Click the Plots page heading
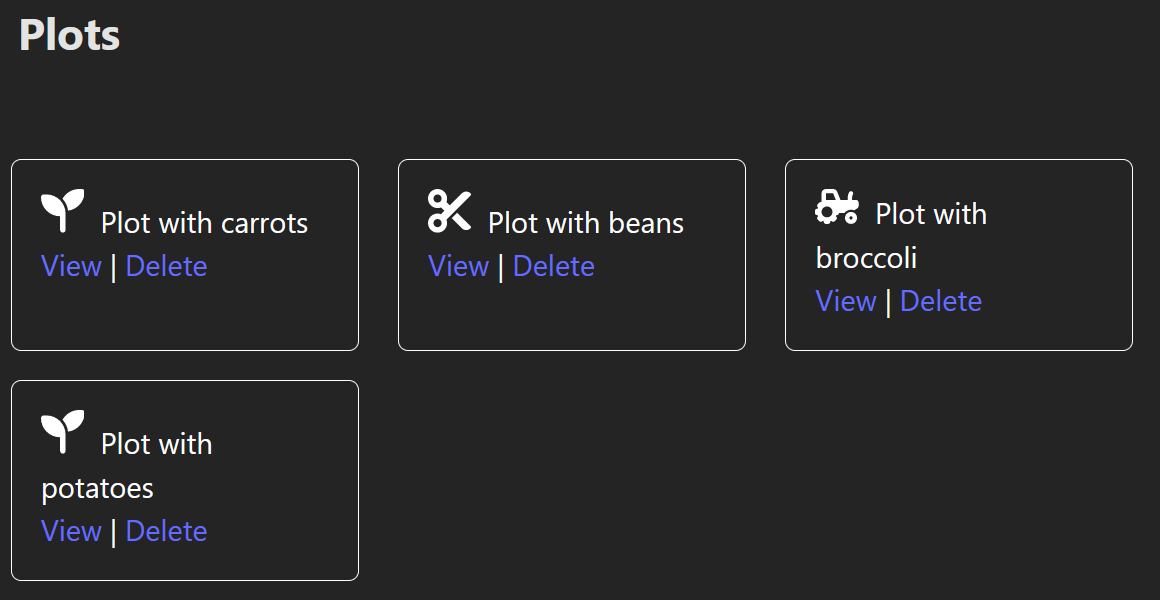The width and height of the screenshot is (1160, 600). point(69,35)
